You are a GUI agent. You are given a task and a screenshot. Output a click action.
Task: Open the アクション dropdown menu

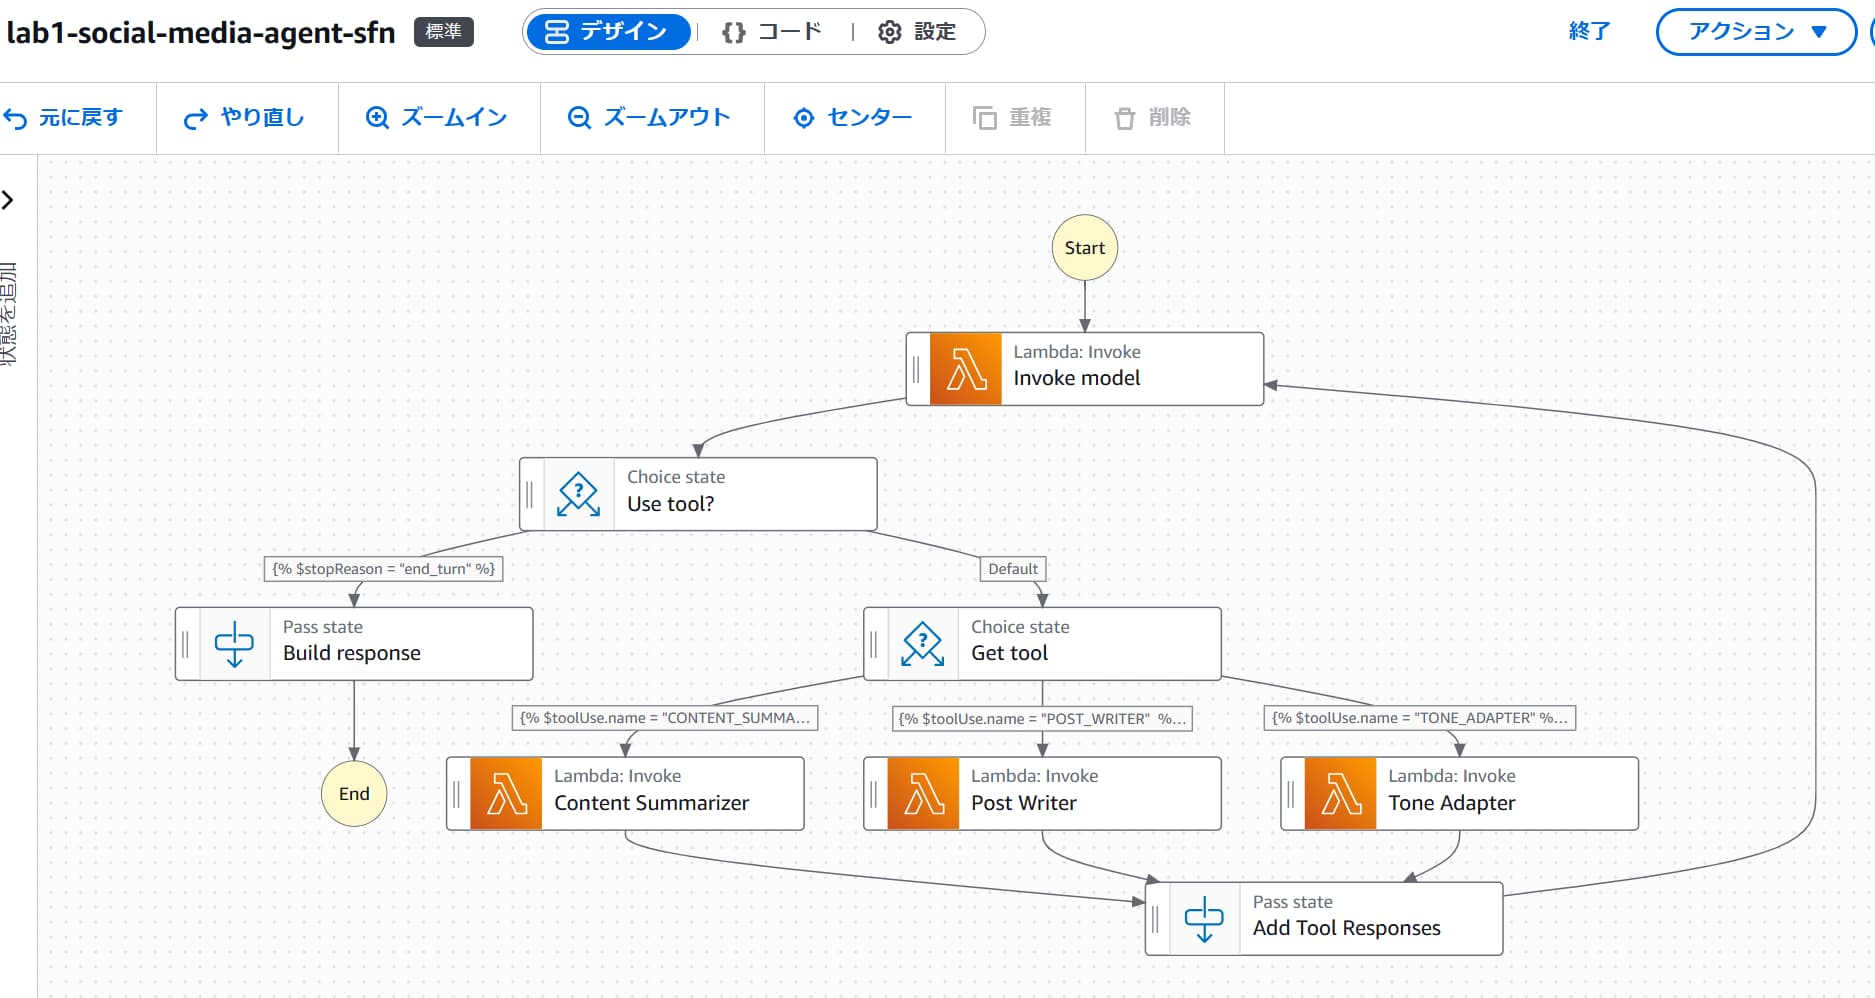[x=1756, y=32]
